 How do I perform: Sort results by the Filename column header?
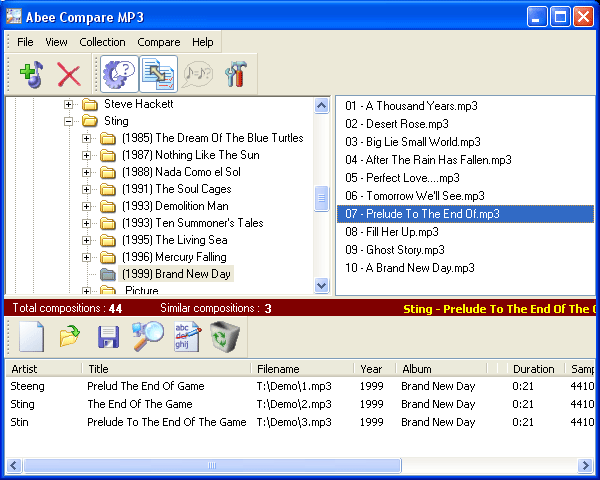(302, 369)
